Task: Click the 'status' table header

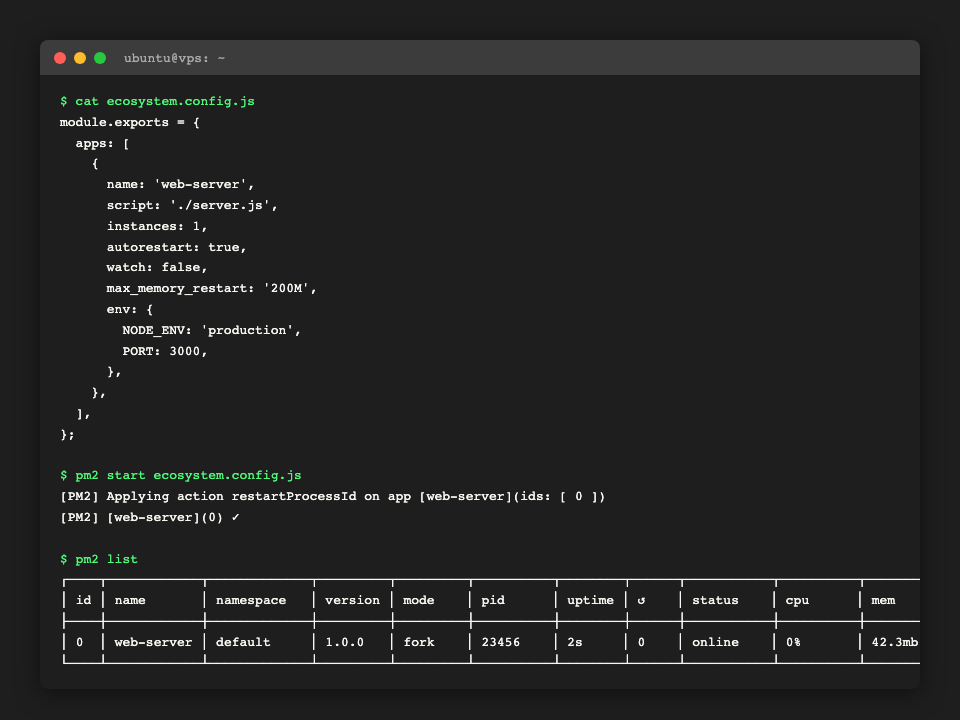Action: coord(715,601)
